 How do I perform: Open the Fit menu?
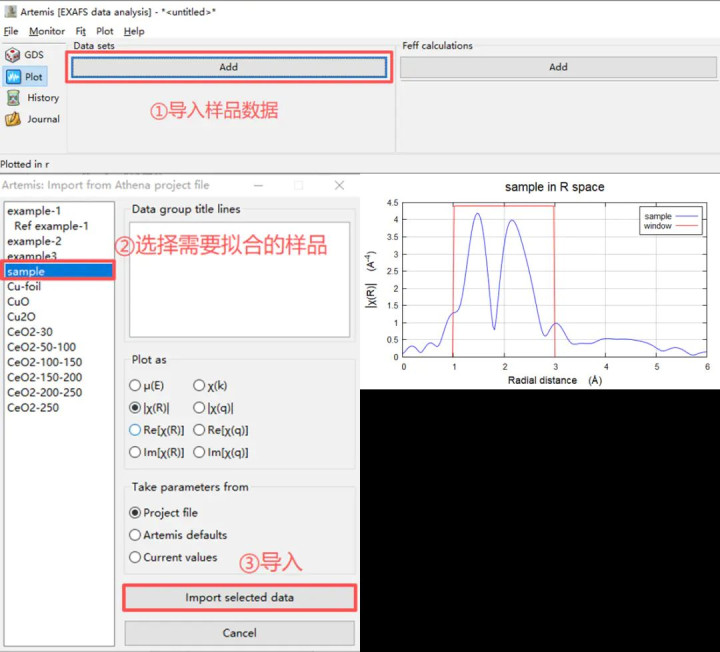81,31
